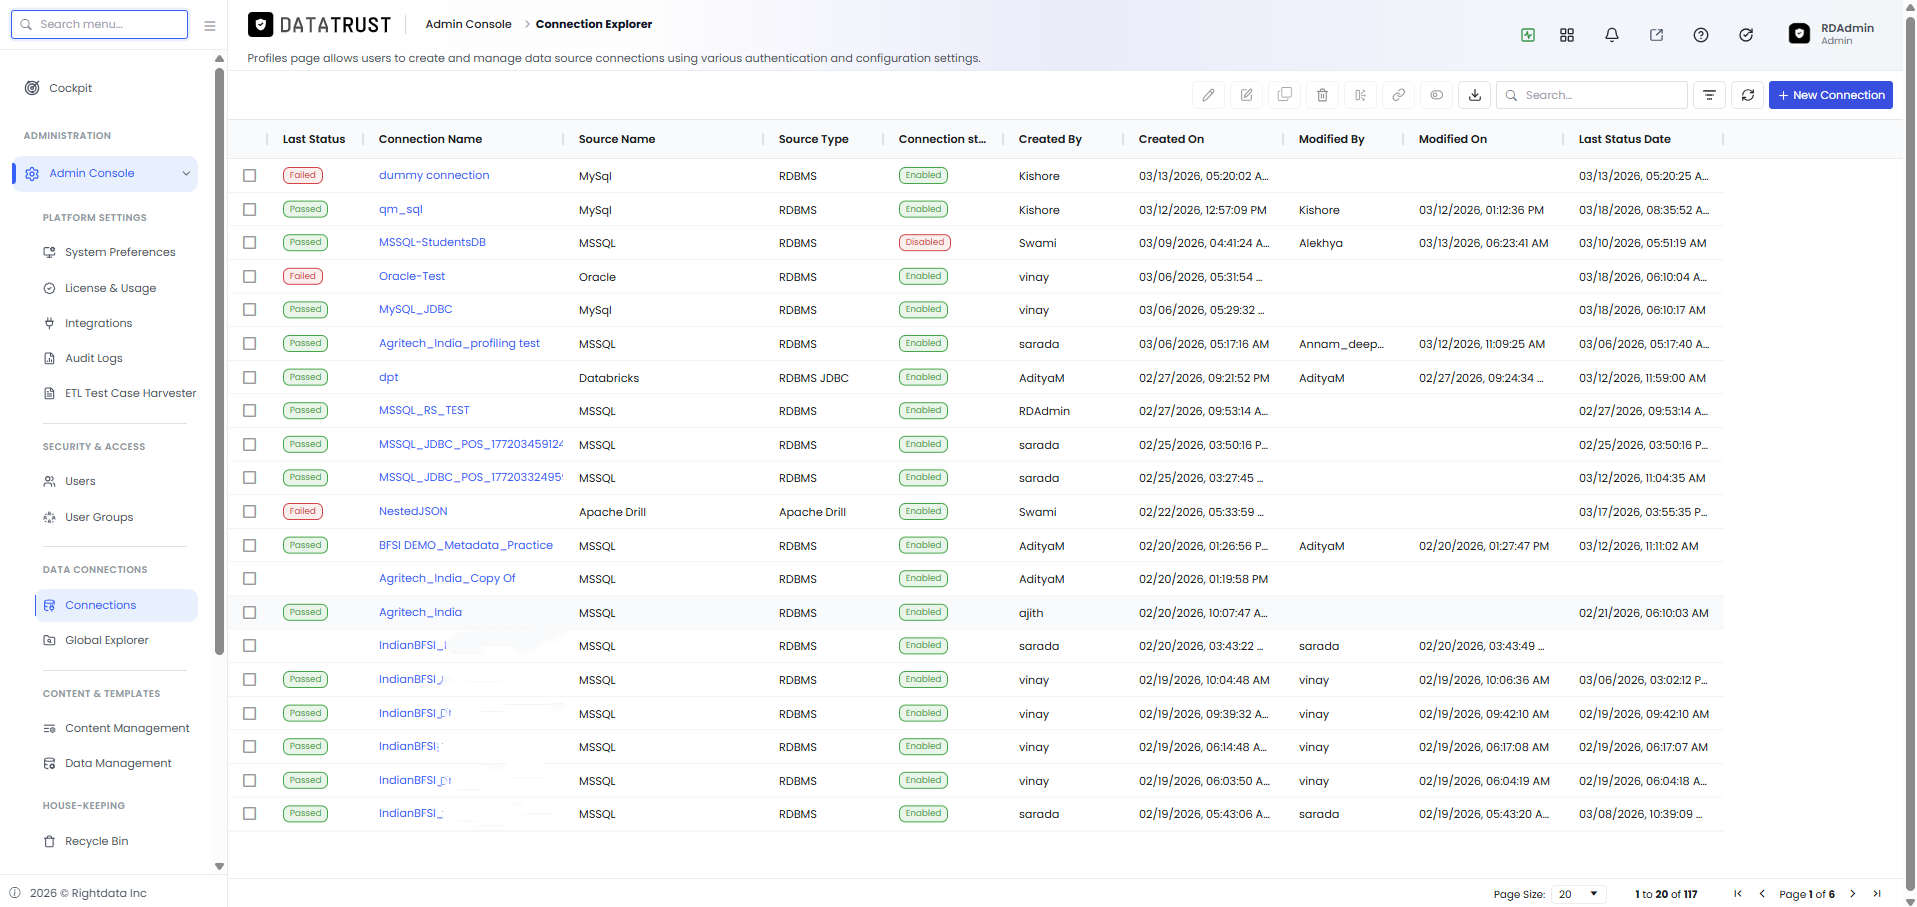1917x907 pixels.
Task: Open the MSSQL-StudentsDB connection link
Action: coord(432,242)
